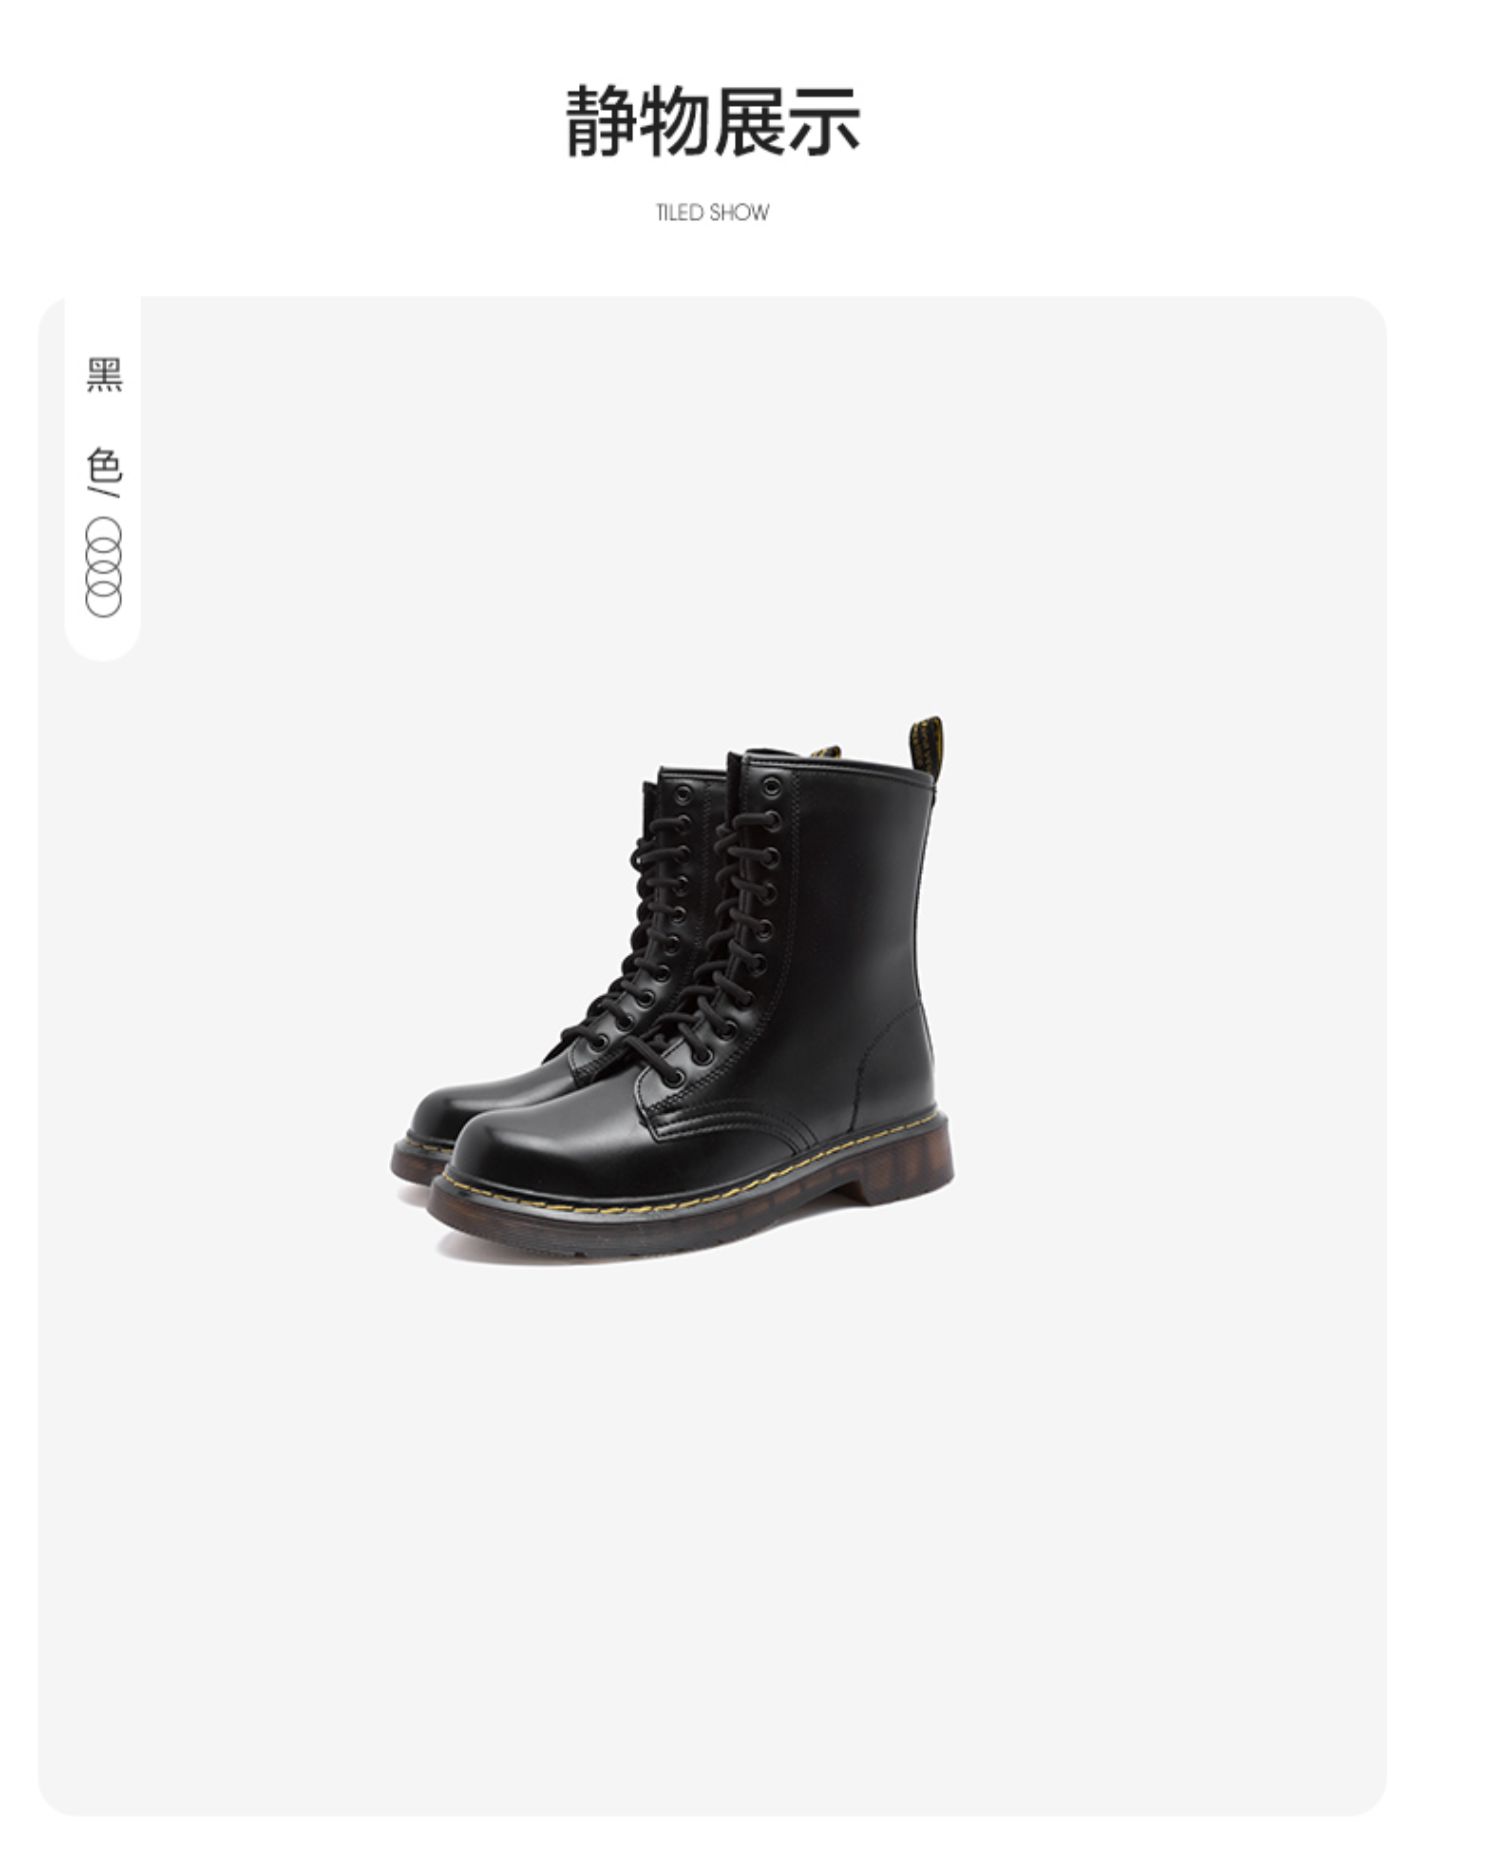Click the 黑 character in side label
The height and width of the screenshot is (1858, 1500).
(x=103, y=375)
